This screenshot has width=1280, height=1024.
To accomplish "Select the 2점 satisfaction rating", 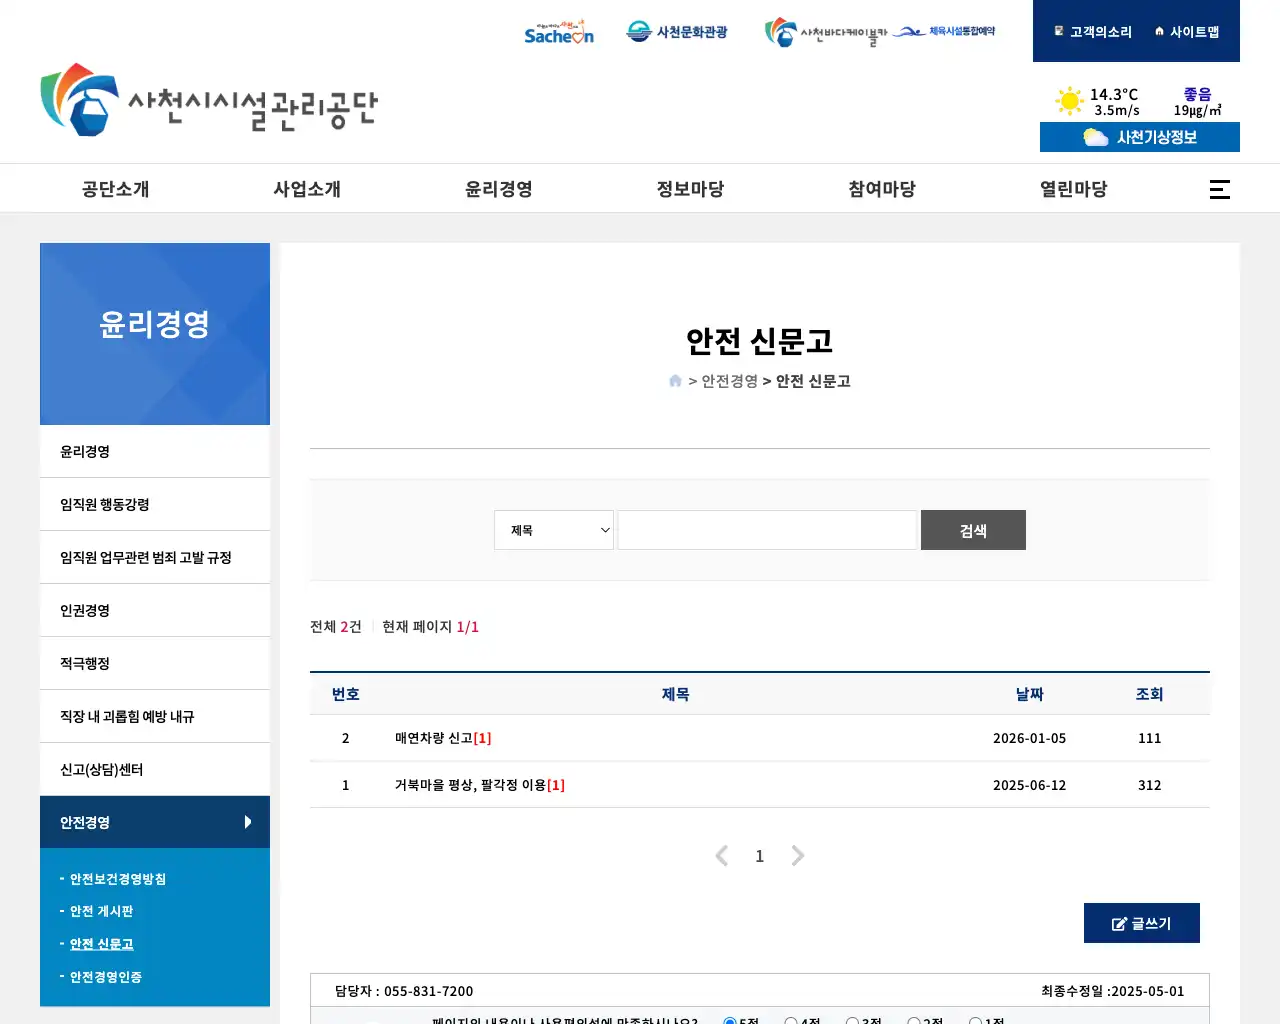I will tap(914, 1021).
